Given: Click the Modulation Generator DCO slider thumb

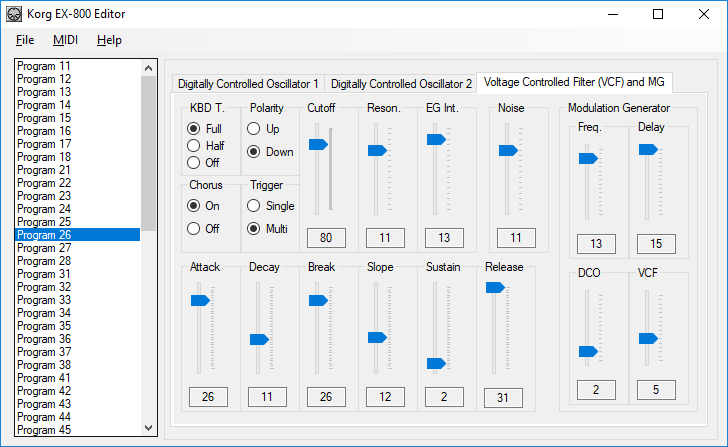Looking at the screenshot, I should pos(588,352).
